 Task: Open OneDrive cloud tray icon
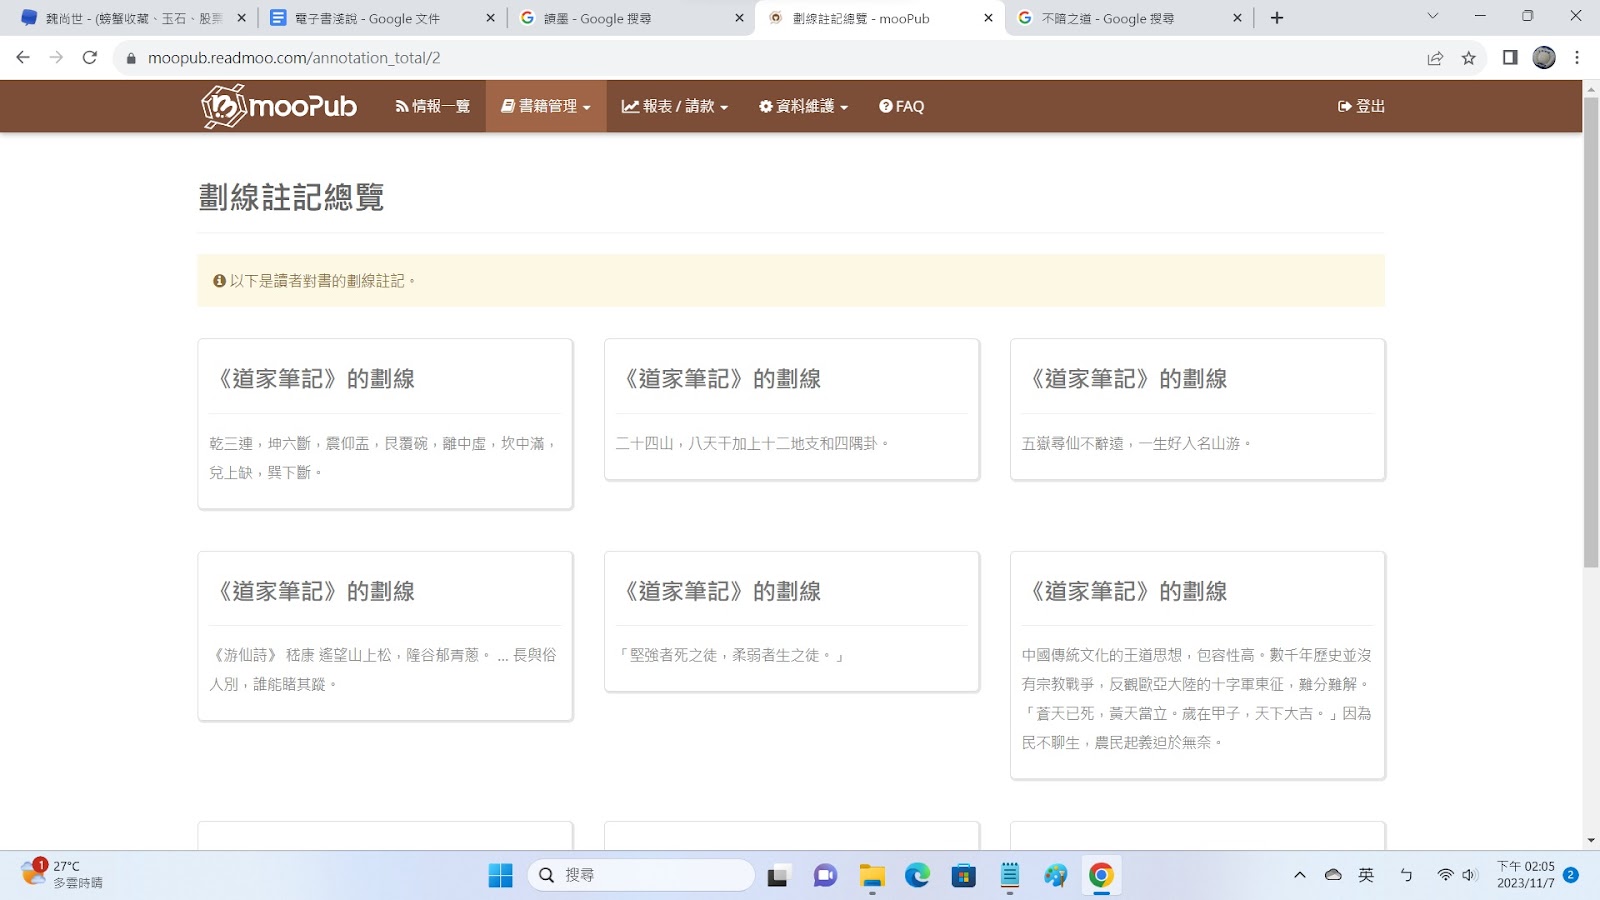click(1333, 875)
